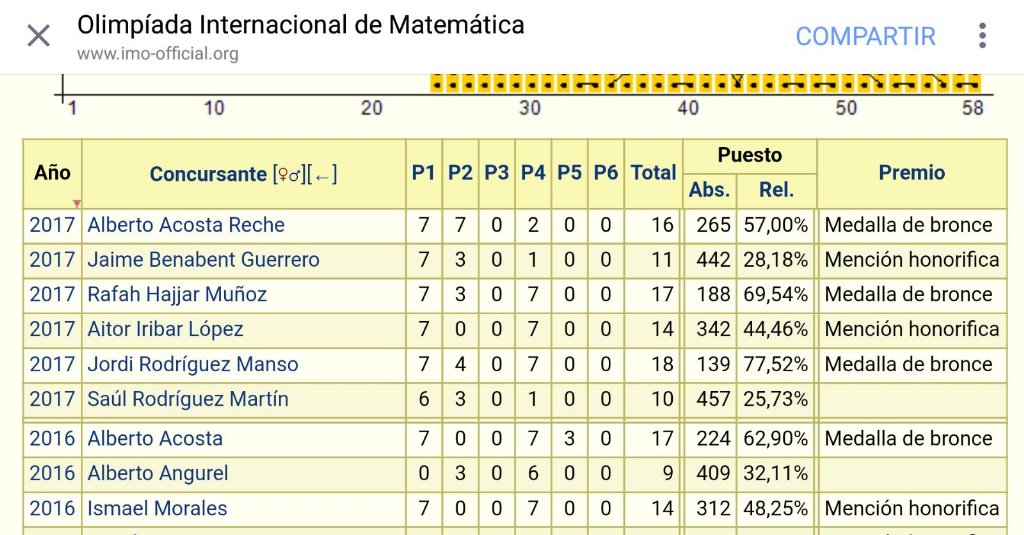Toggle gender symbols in Concursante header
This screenshot has width=1024, height=535.
point(289,174)
